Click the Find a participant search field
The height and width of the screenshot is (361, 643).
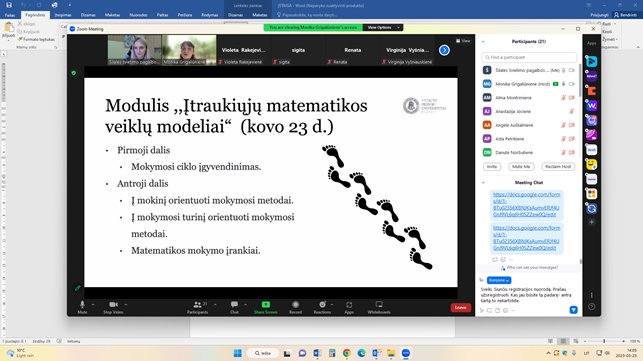(x=529, y=57)
